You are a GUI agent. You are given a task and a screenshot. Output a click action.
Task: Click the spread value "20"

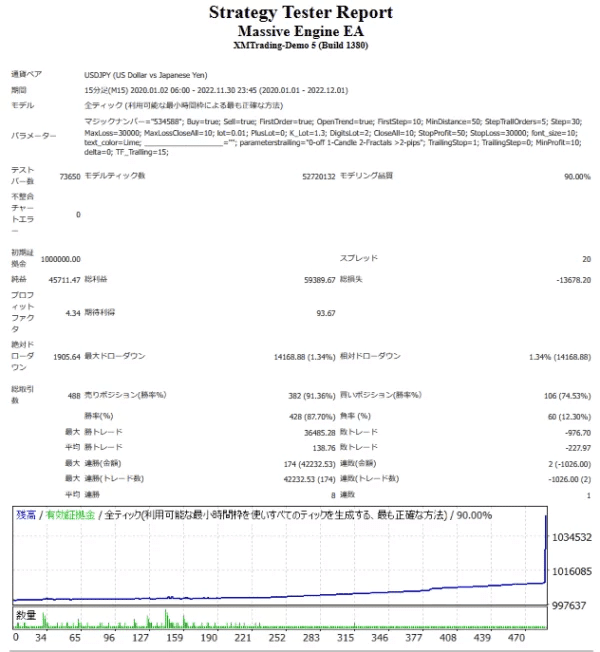tap(586, 259)
